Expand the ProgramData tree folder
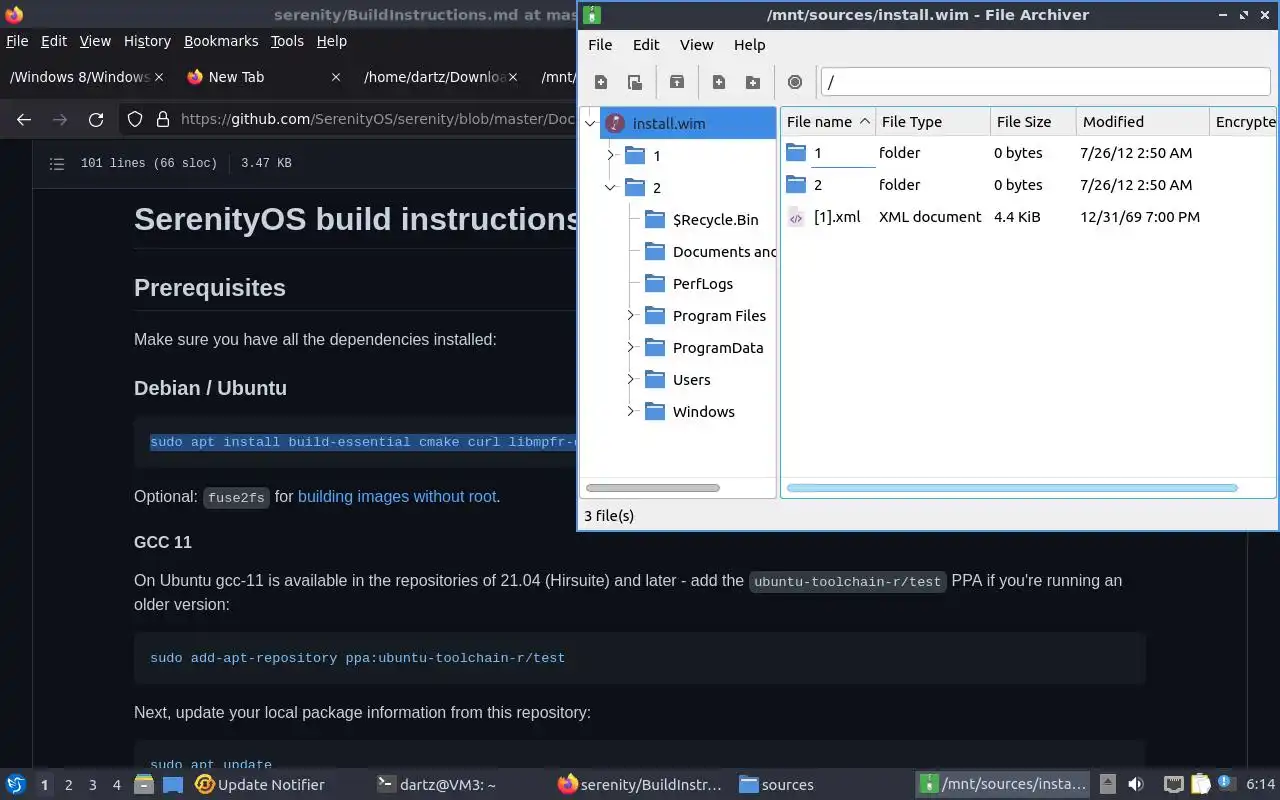This screenshot has width=1280, height=800. coord(631,348)
